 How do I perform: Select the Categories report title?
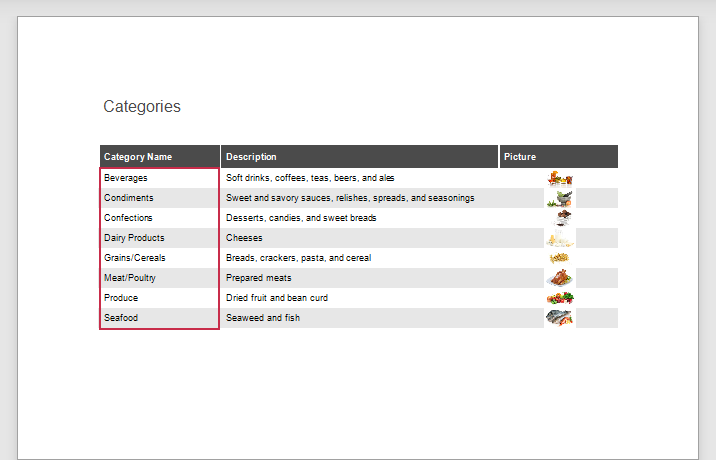pos(142,106)
